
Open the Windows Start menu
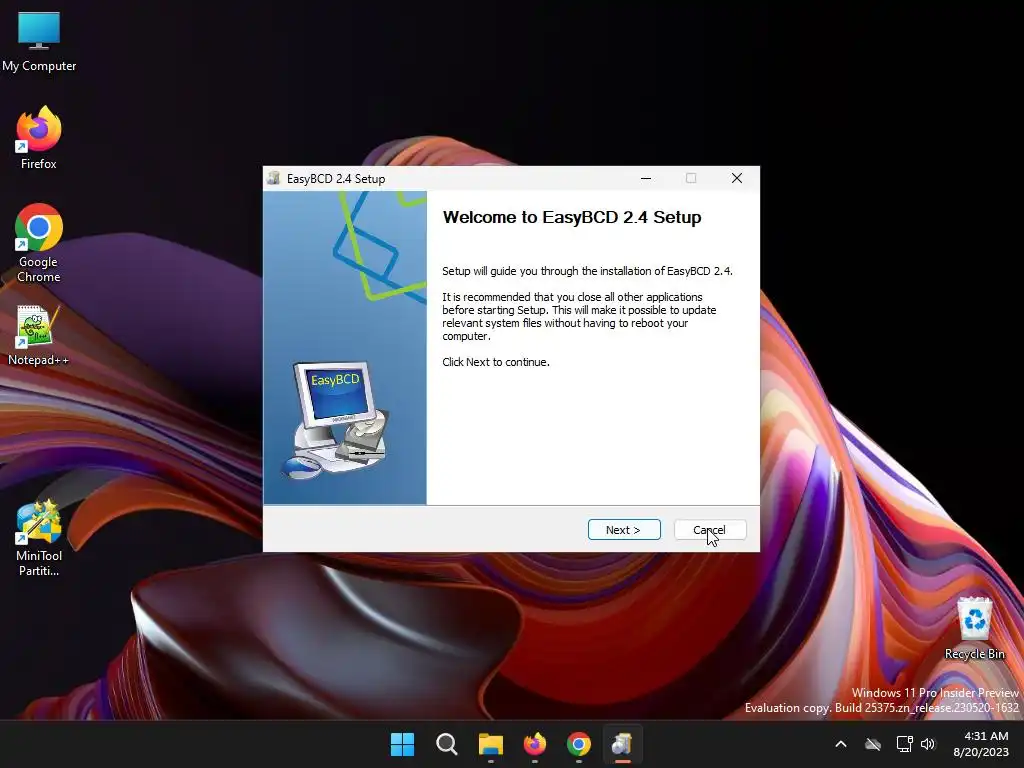point(402,744)
